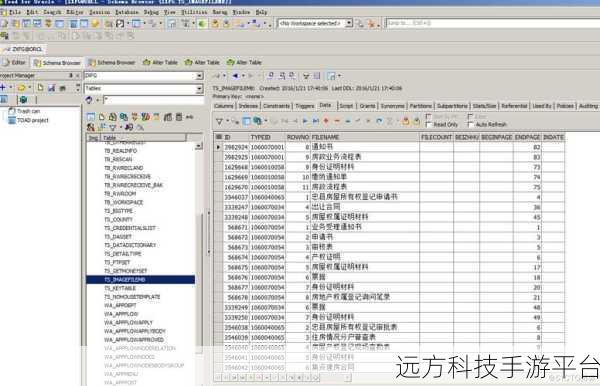Screen dimensions: 600x386
Task: Click the ROWNO column header
Action: (x=298, y=137)
